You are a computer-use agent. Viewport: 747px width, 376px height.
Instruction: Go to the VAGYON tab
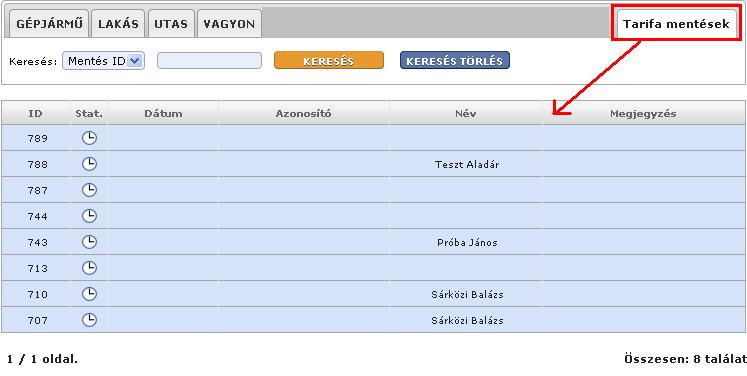pos(229,24)
